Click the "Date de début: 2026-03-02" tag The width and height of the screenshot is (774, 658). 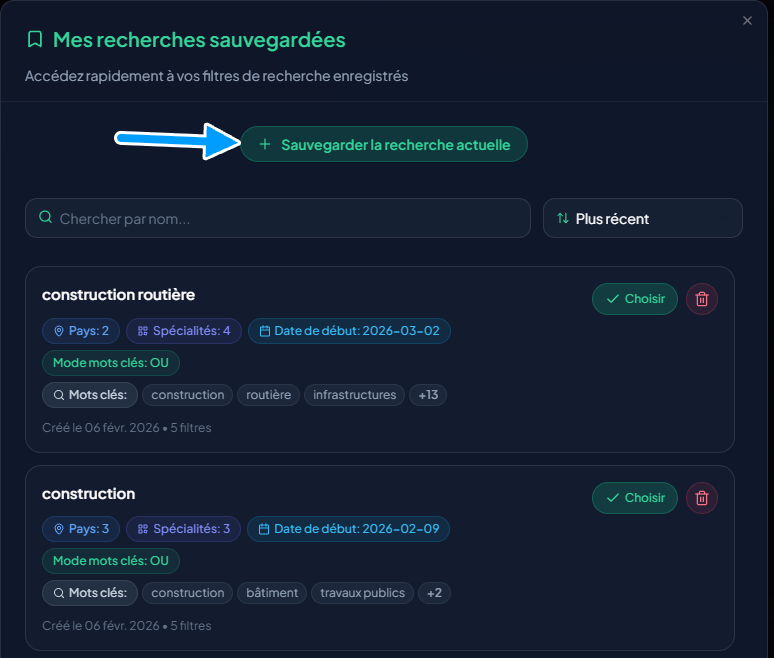click(349, 331)
